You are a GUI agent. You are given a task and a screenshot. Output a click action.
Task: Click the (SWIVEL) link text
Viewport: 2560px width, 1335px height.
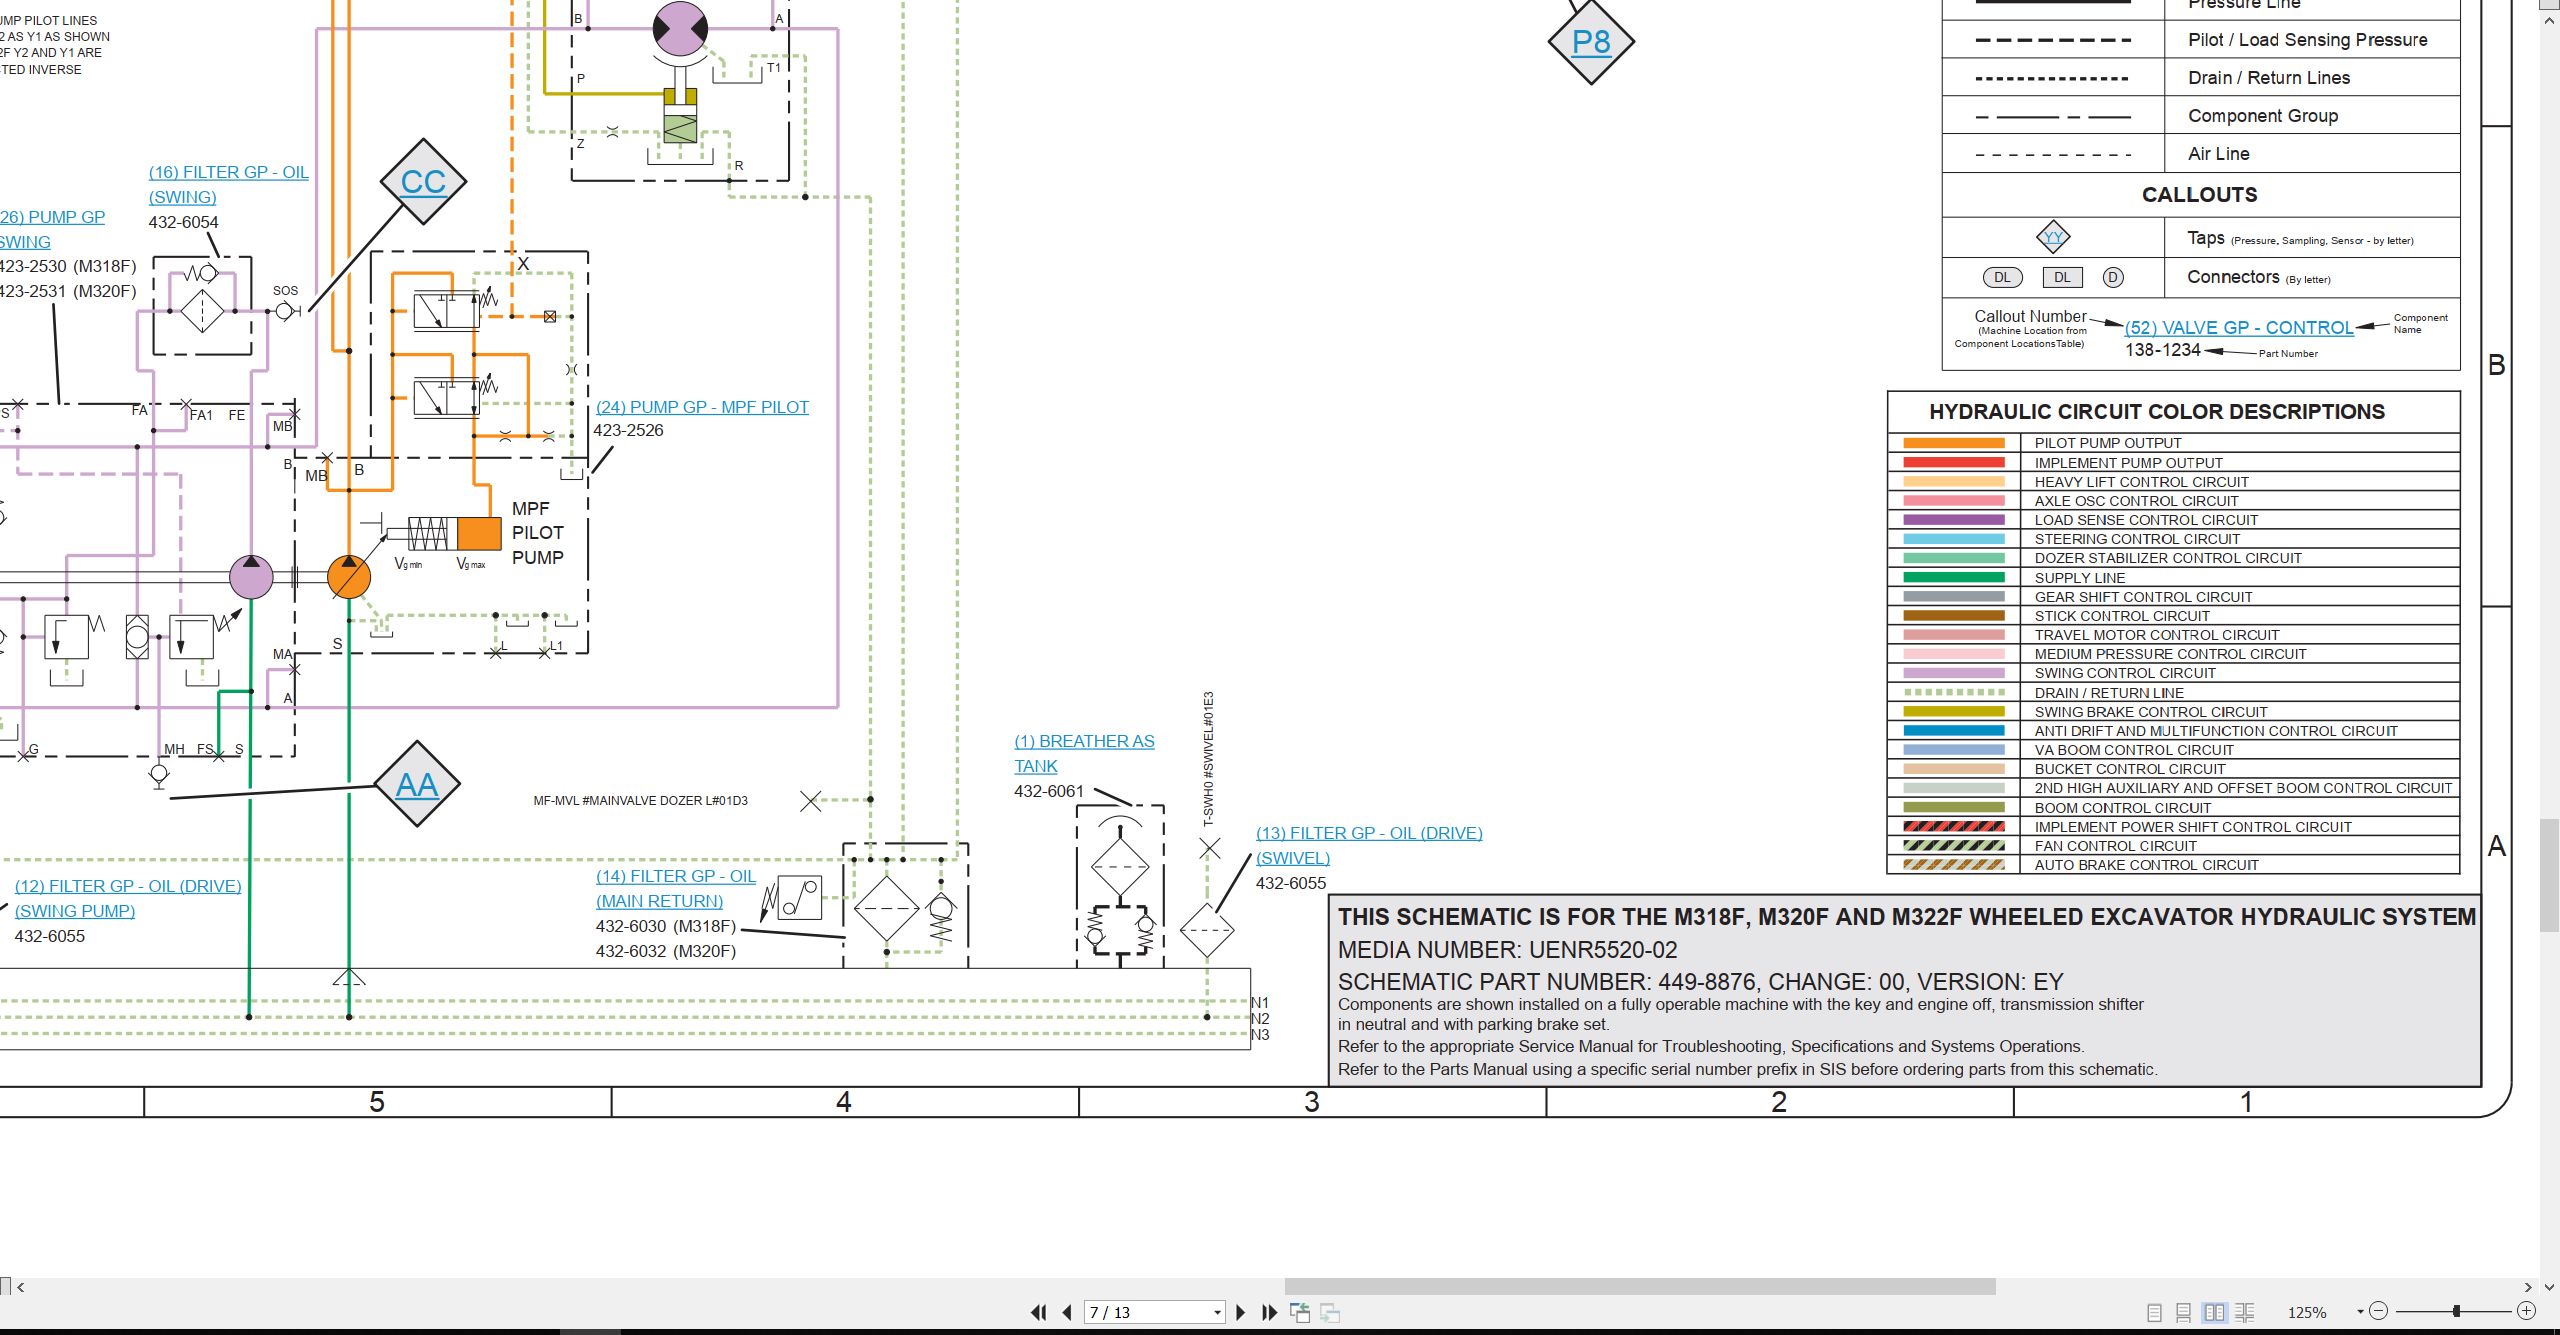tap(1293, 858)
